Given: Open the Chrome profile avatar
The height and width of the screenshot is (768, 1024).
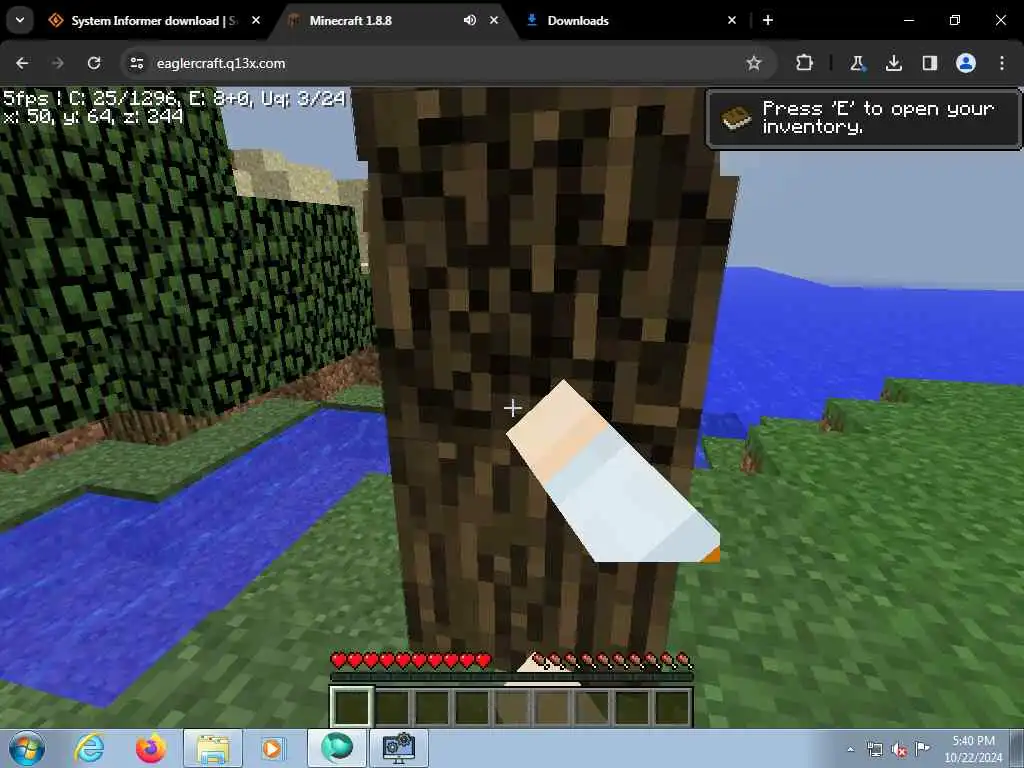Looking at the screenshot, I should click(x=966, y=63).
